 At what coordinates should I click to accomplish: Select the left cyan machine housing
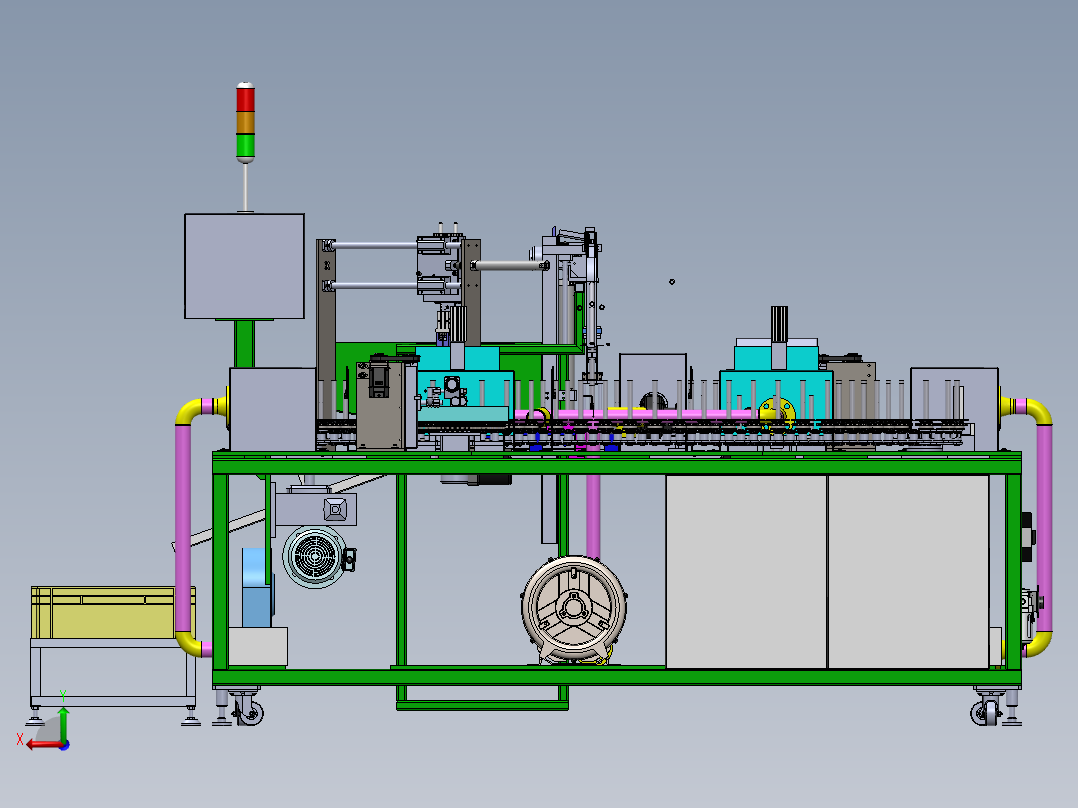465,389
